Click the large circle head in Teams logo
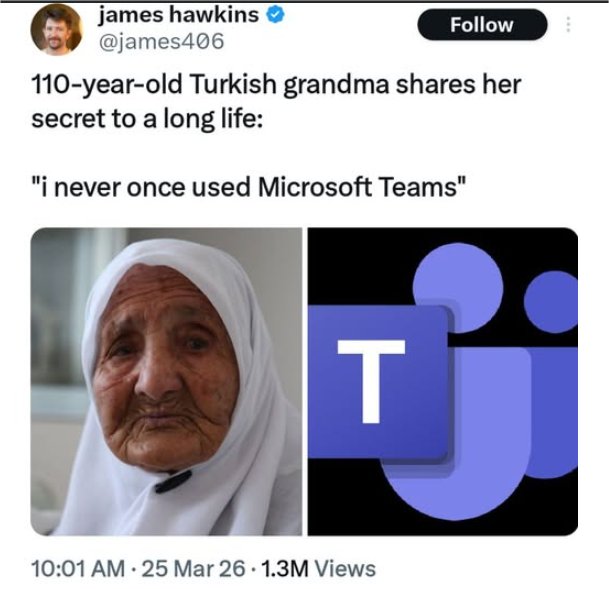This screenshot has height=589, width=609. tap(458, 287)
